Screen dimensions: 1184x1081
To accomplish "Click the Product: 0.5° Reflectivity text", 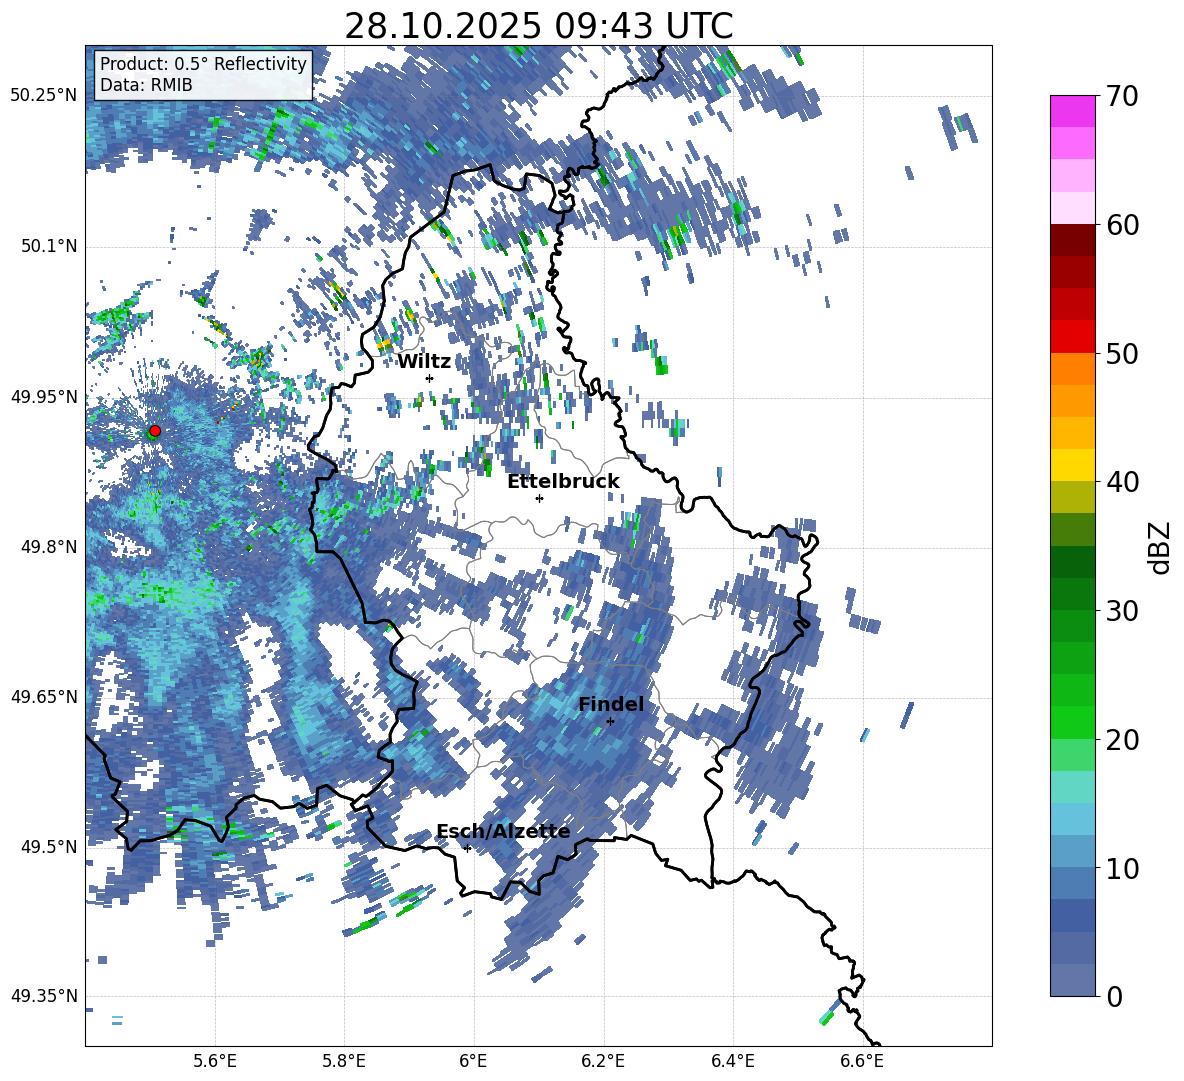I will coord(203,64).
